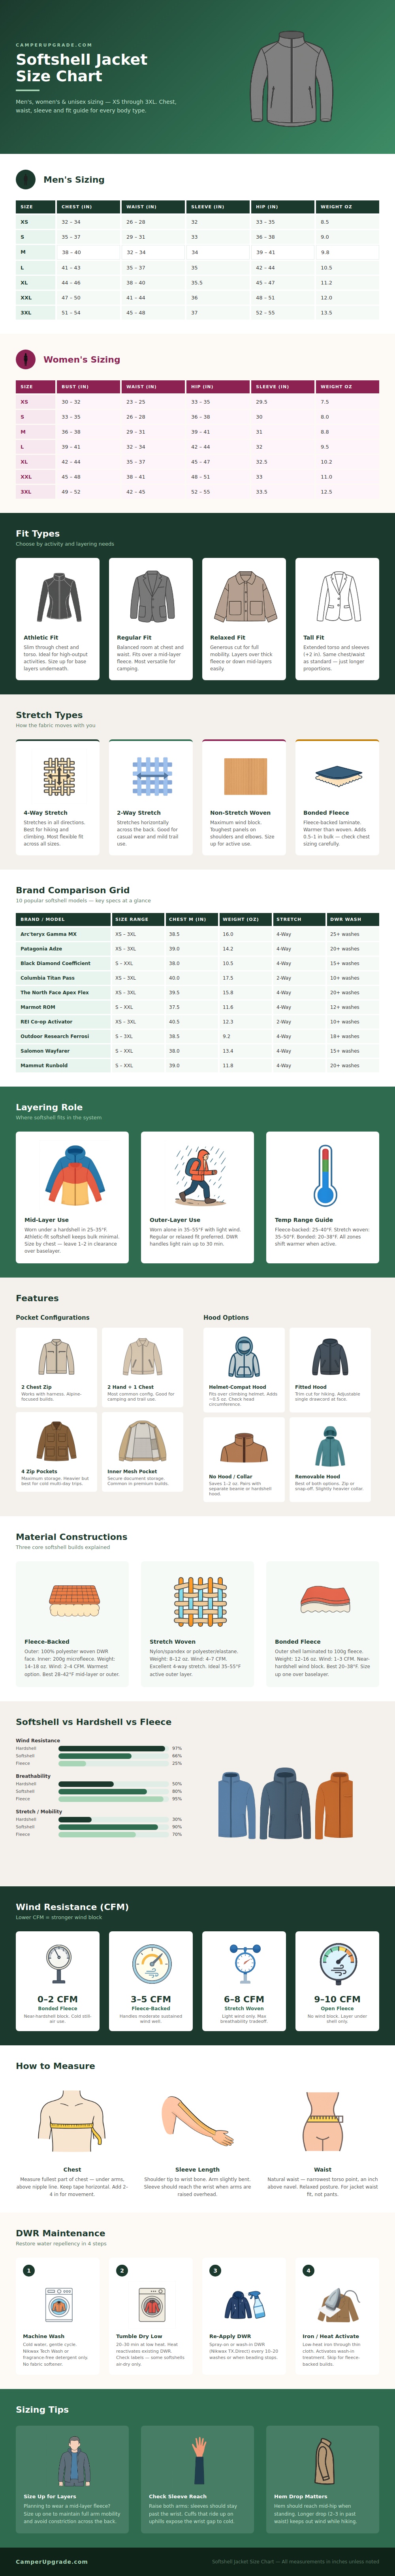Select Outdoor Research Ferrosi brand name

pyautogui.click(x=55, y=1036)
